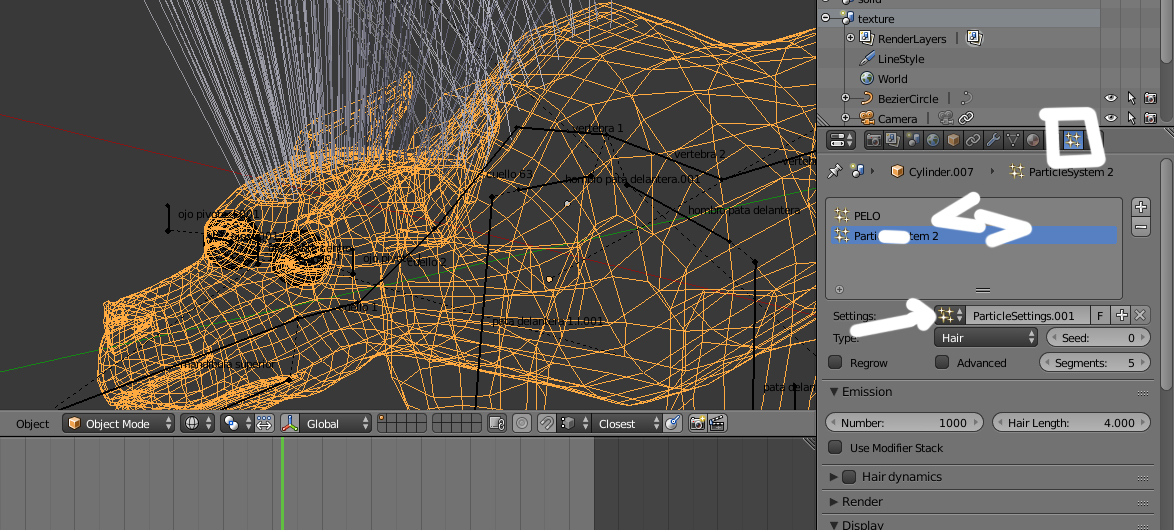The width and height of the screenshot is (1174, 530).
Task: Click the OpenGL render image icon
Action: pyautogui.click(x=697, y=424)
